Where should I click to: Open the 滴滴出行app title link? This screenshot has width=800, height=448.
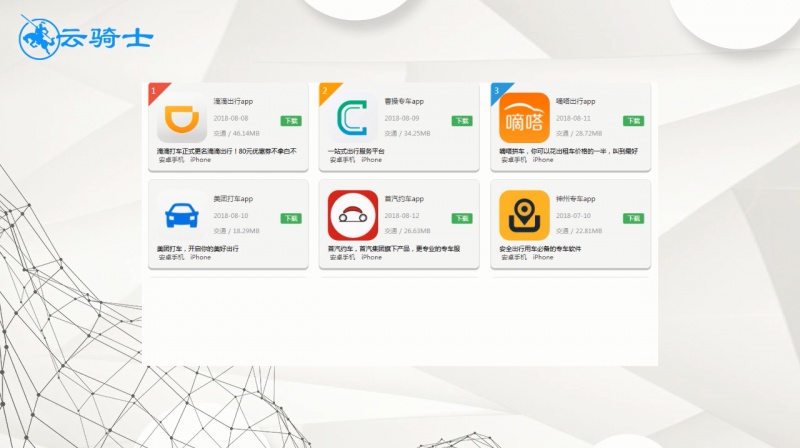coord(233,102)
